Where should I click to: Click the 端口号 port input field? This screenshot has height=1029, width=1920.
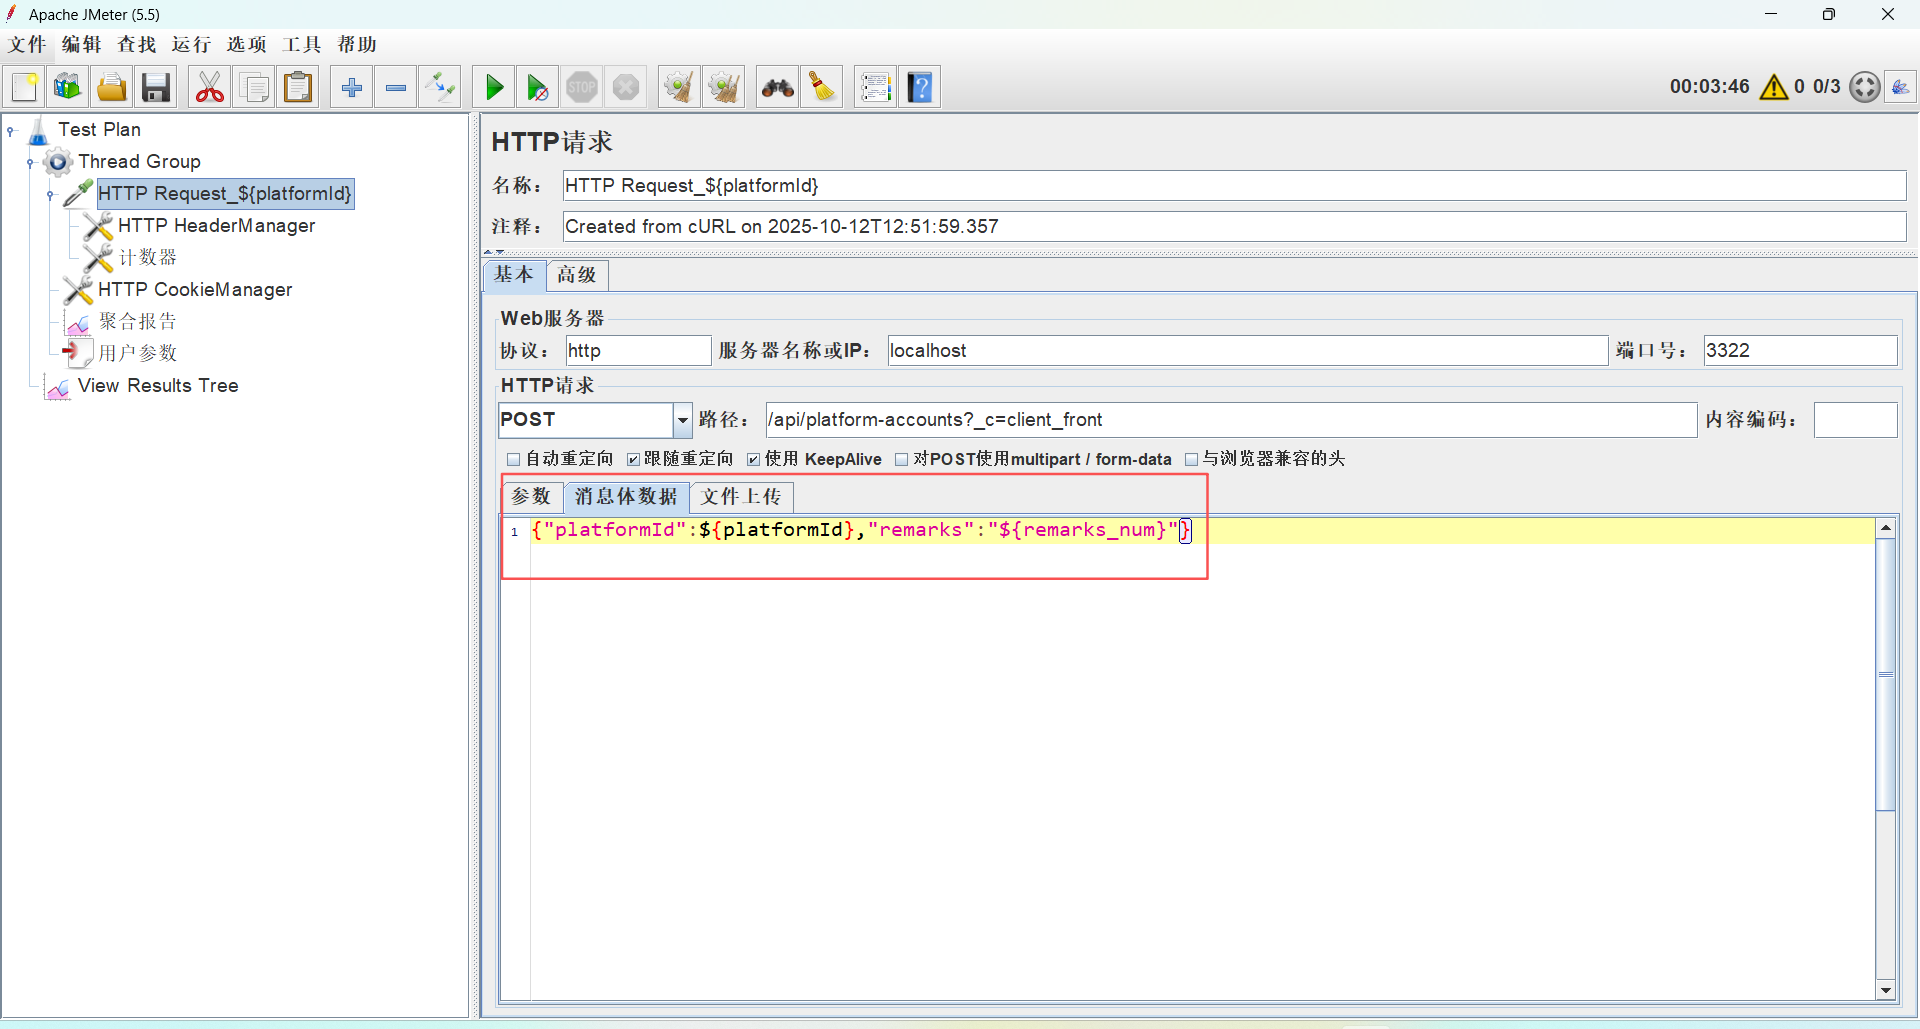[1800, 351]
